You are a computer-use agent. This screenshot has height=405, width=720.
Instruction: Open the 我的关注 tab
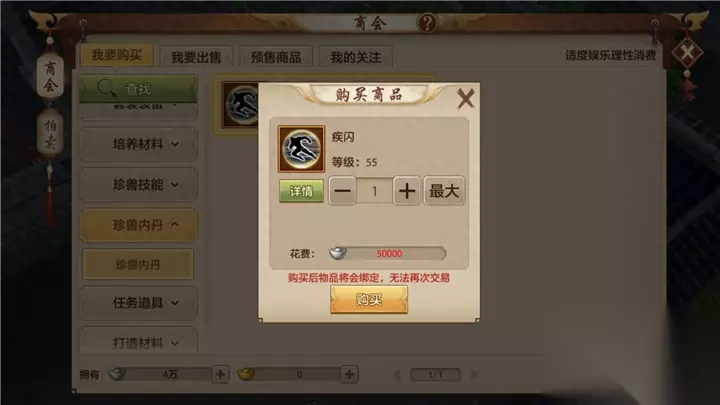tap(355, 57)
